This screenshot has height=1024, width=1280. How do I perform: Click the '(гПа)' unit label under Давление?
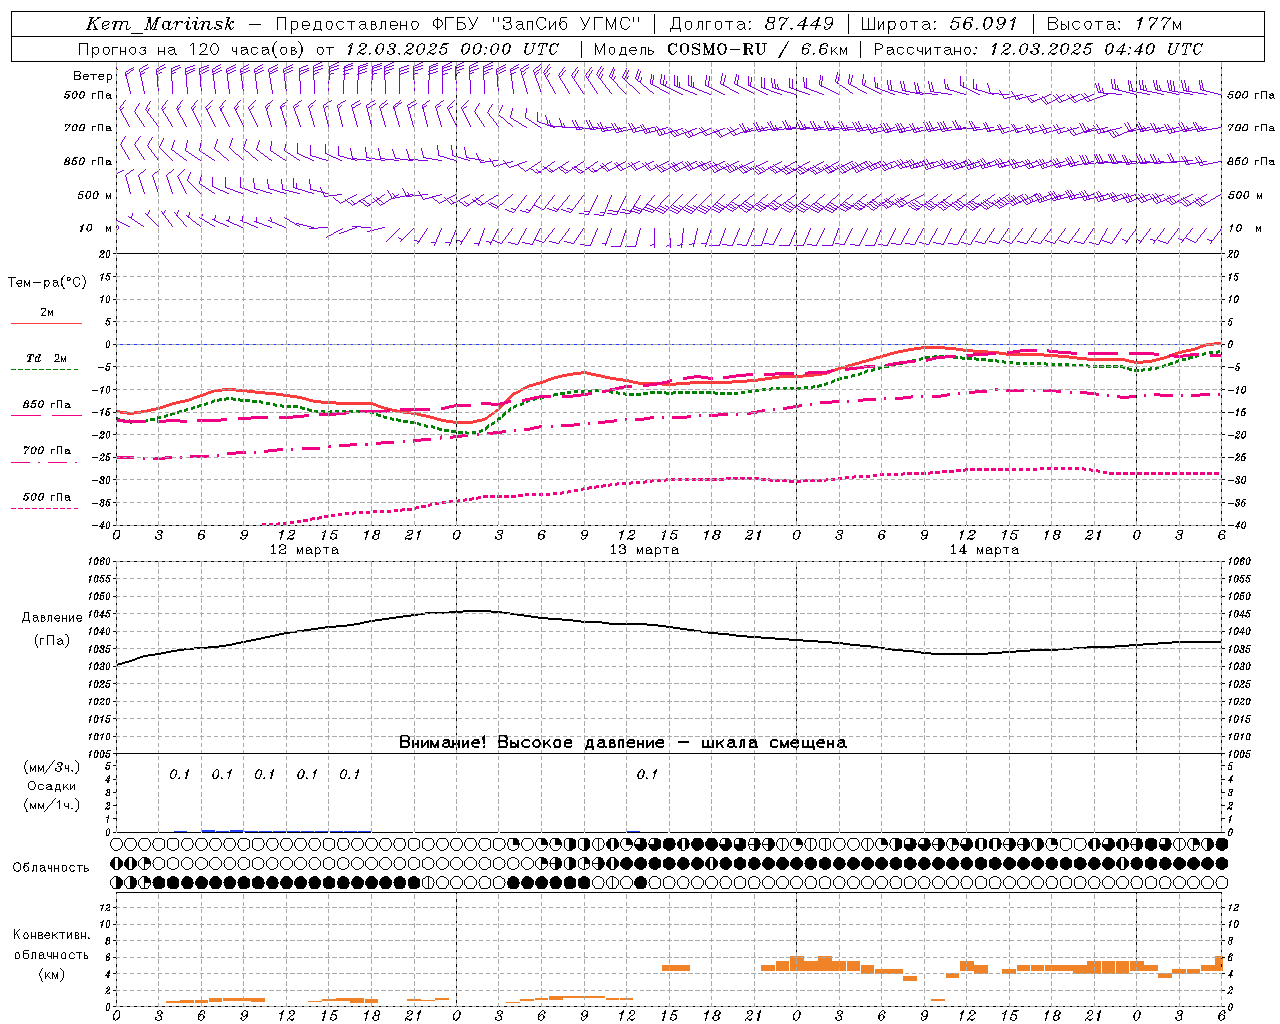(52, 640)
